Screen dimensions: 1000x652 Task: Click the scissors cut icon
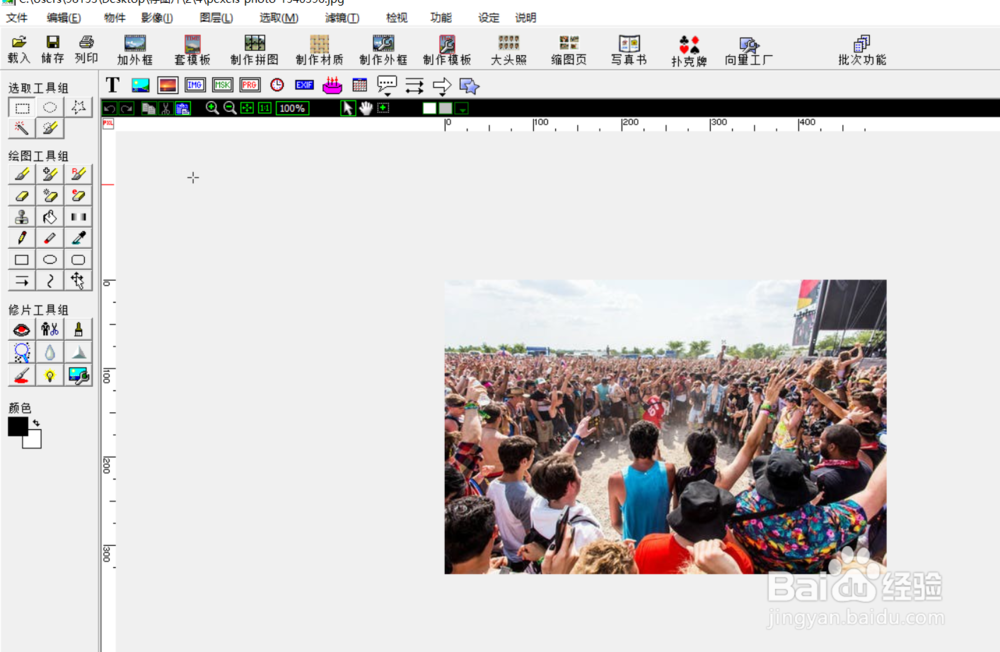pyautogui.click(x=166, y=108)
